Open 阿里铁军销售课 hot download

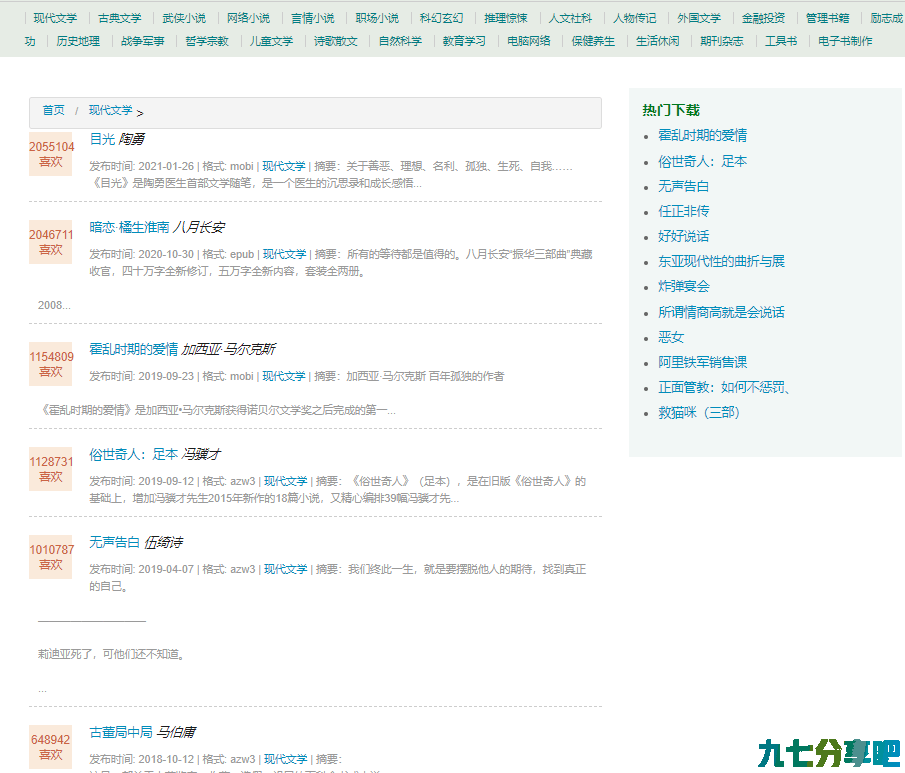pyautogui.click(x=702, y=362)
